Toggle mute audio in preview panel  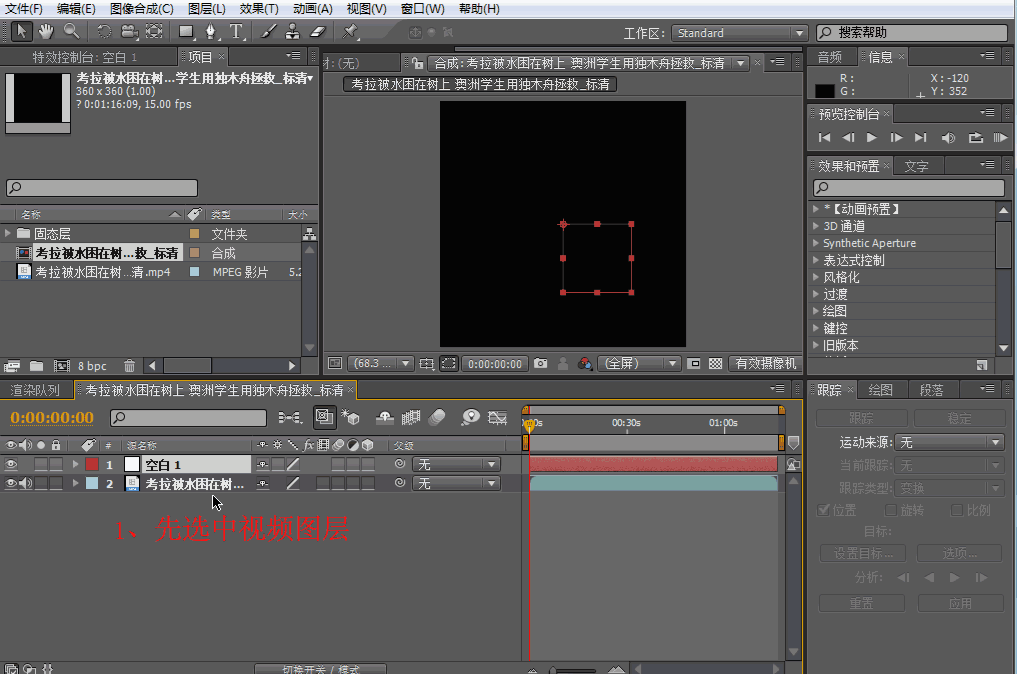(x=948, y=138)
